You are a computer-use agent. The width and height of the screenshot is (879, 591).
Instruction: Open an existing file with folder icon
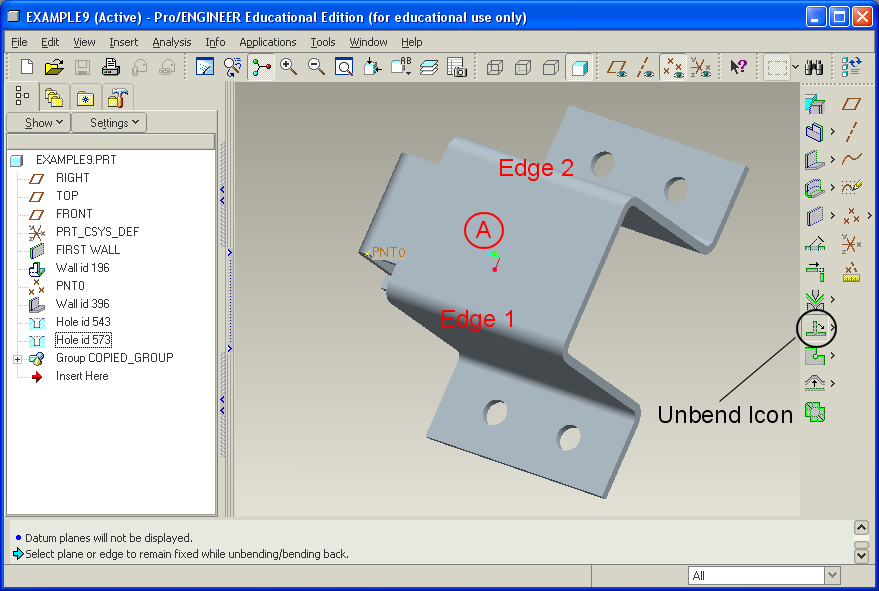[54, 67]
